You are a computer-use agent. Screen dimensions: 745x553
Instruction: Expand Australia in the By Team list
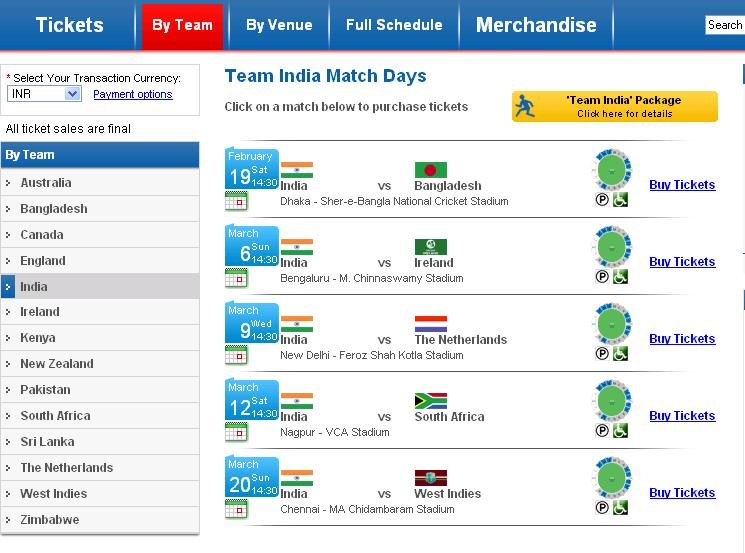(x=45, y=183)
